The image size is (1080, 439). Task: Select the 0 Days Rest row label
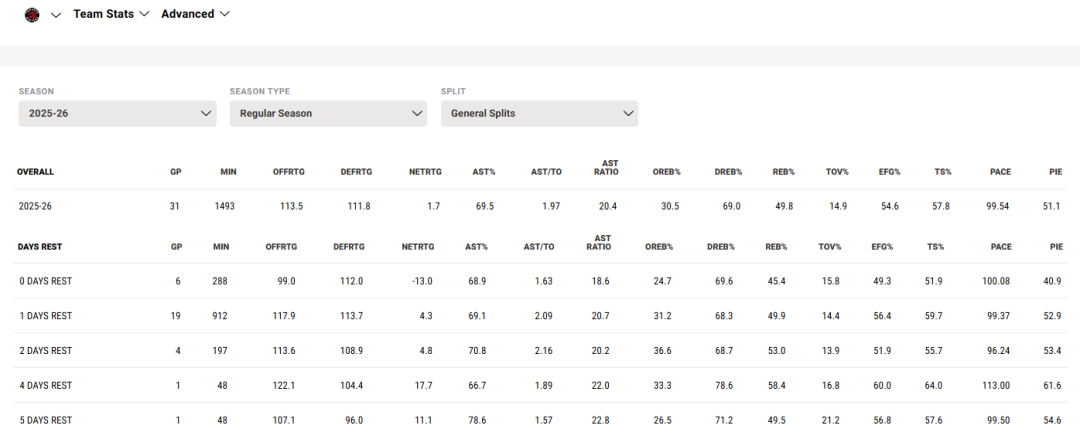45,281
